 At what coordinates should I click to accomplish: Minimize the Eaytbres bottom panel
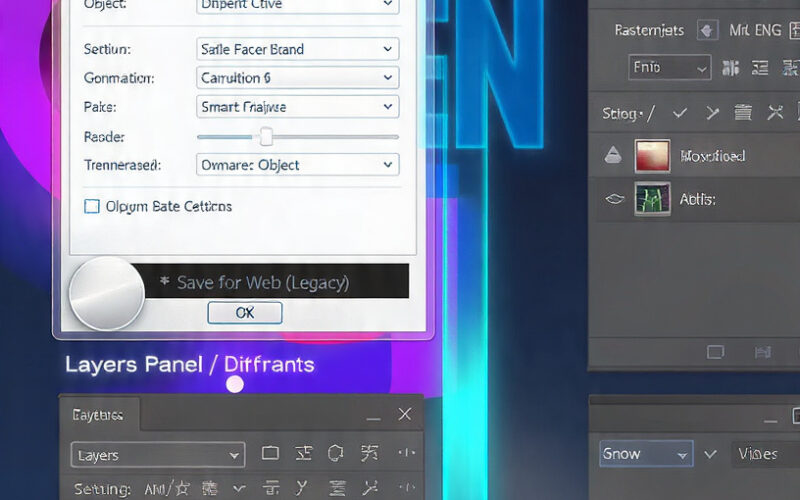click(x=373, y=417)
